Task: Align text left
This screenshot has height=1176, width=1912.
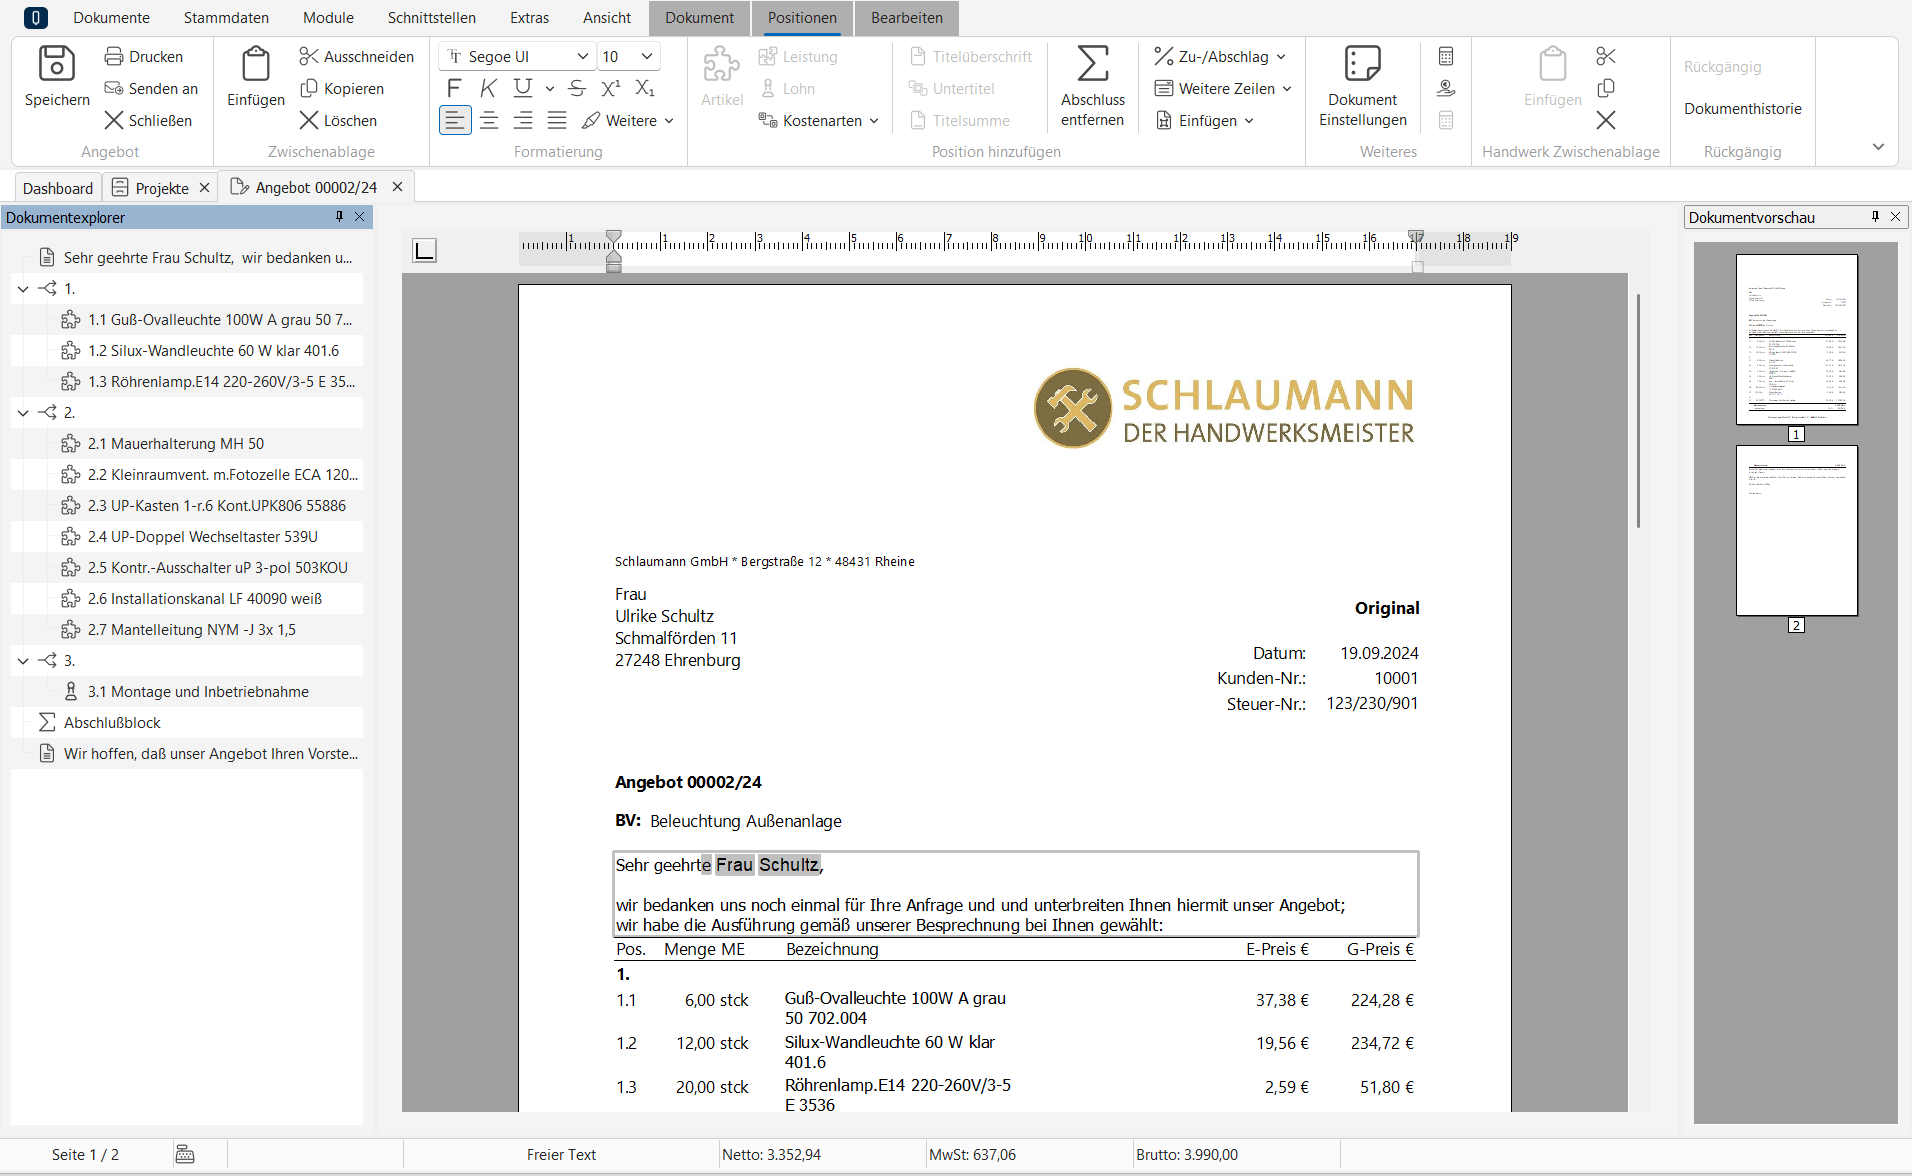Action: pyautogui.click(x=455, y=120)
